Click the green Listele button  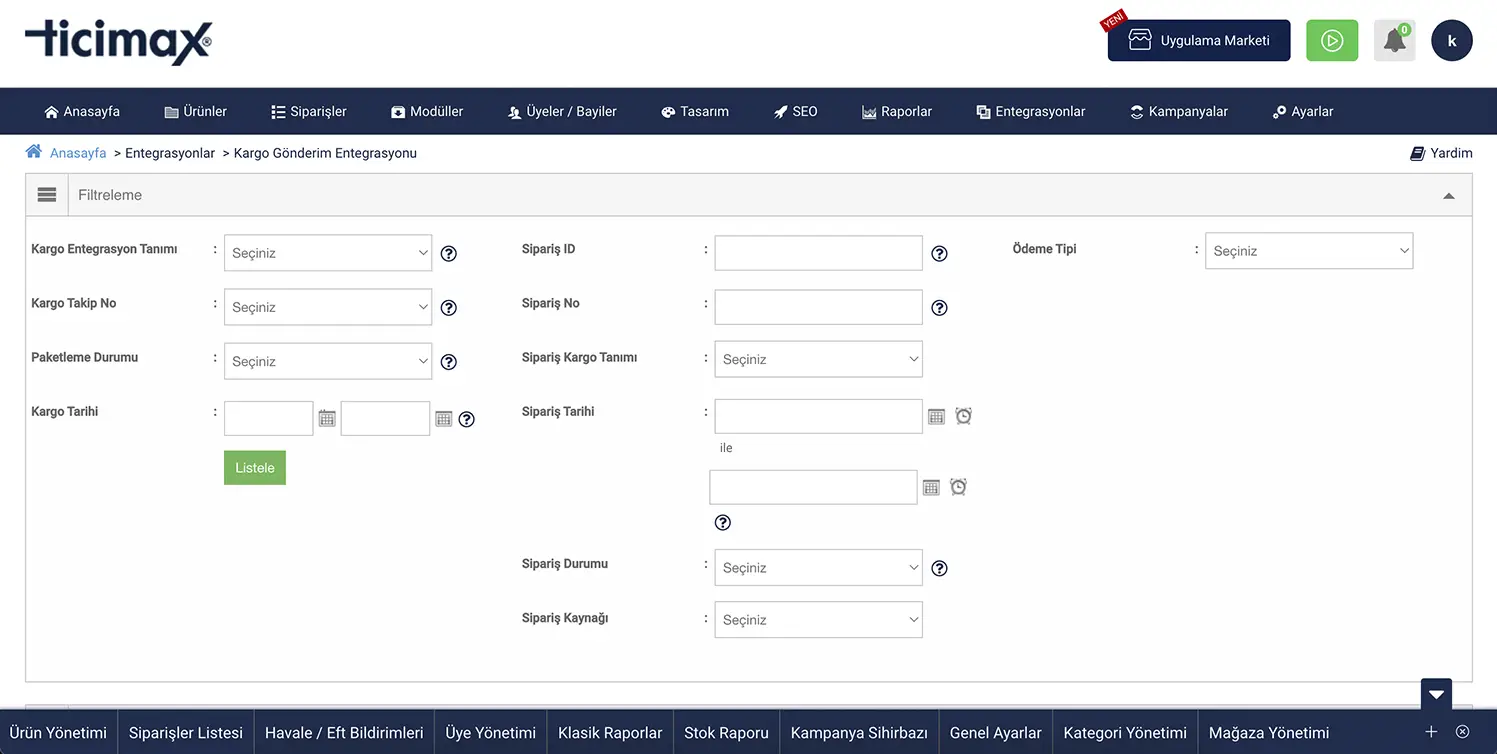(255, 468)
